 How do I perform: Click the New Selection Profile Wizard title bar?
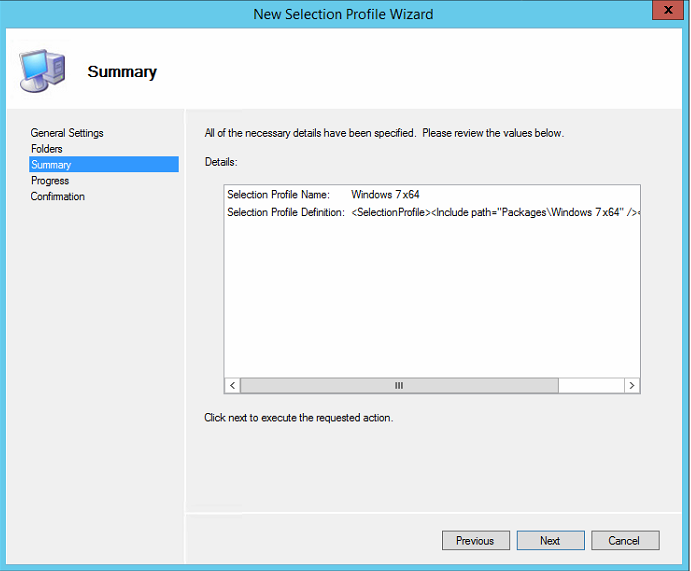tap(344, 14)
